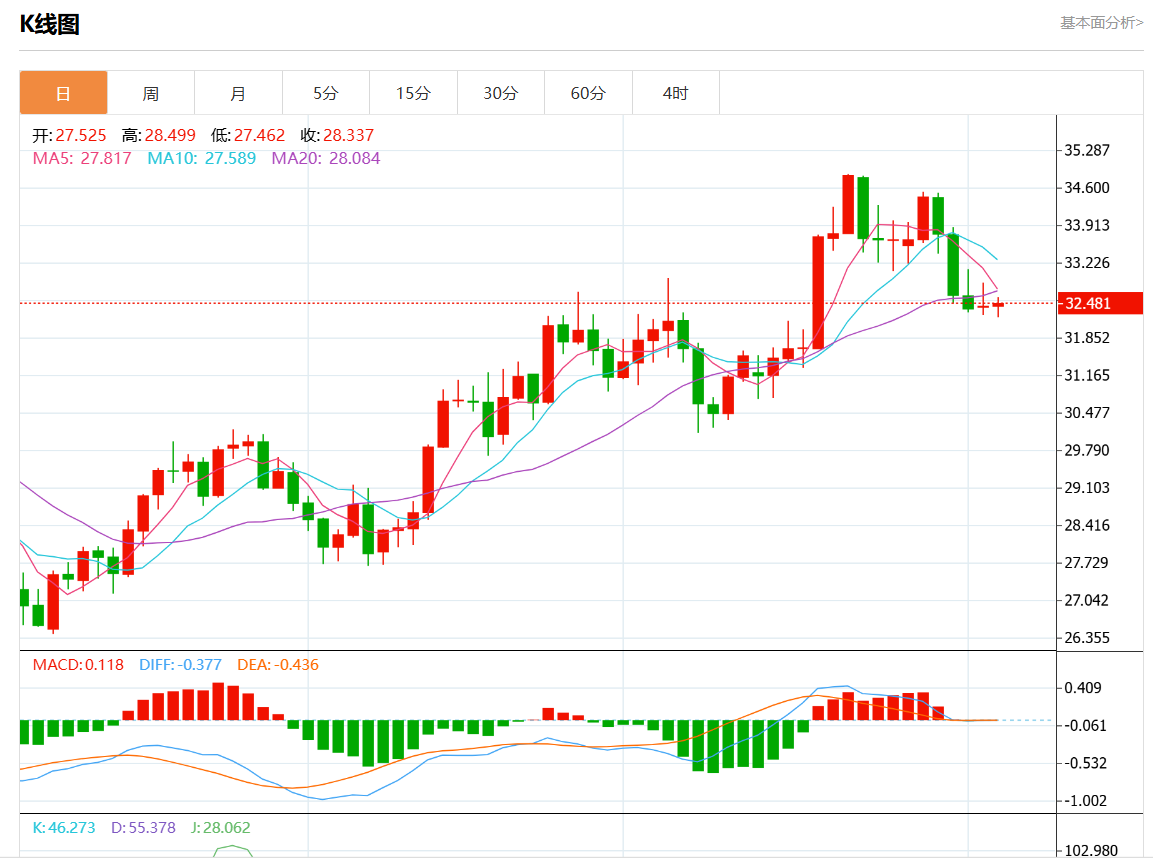Click the 34.600 price axis label

pyautogui.click(x=1087, y=187)
